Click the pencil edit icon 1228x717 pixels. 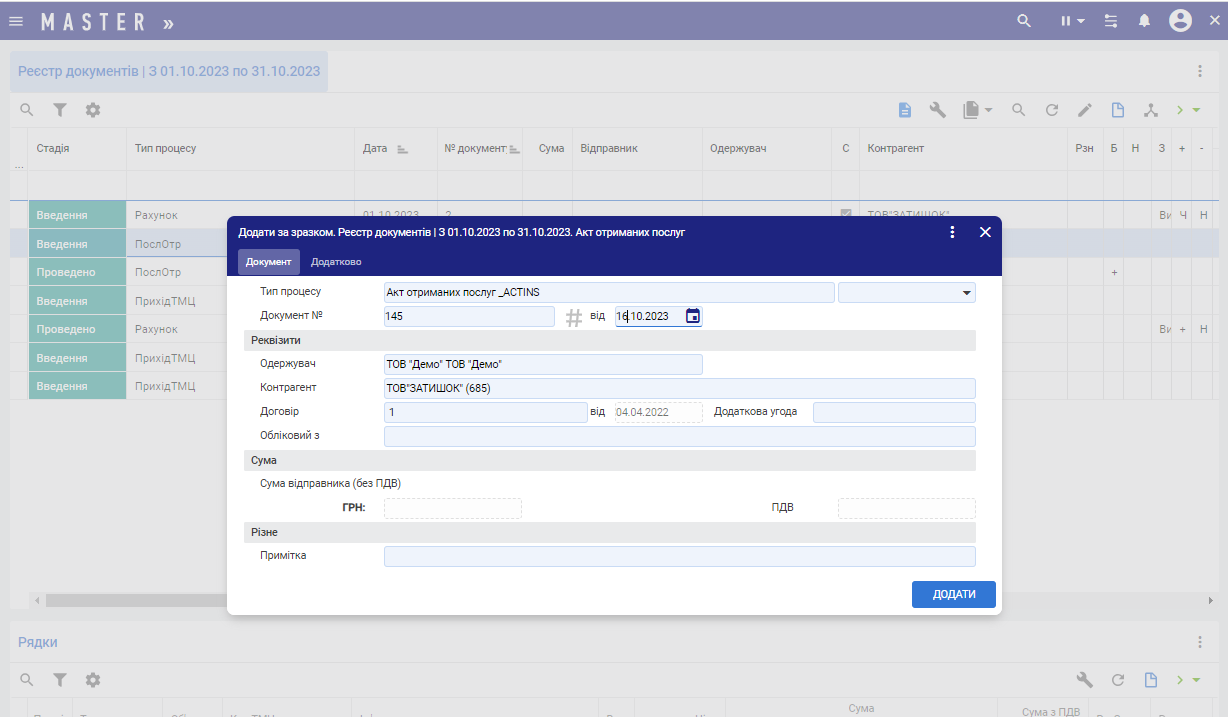pyautogui.click(x=1084, y=110)
